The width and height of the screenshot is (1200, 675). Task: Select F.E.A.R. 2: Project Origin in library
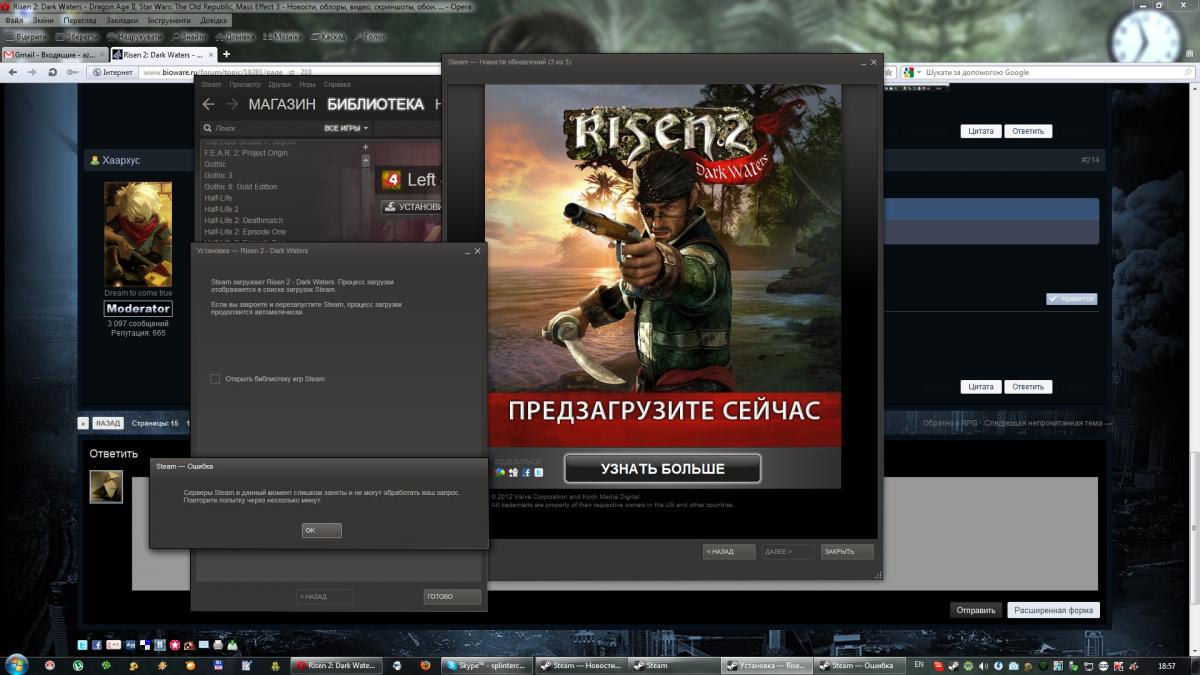click(246, 153)
